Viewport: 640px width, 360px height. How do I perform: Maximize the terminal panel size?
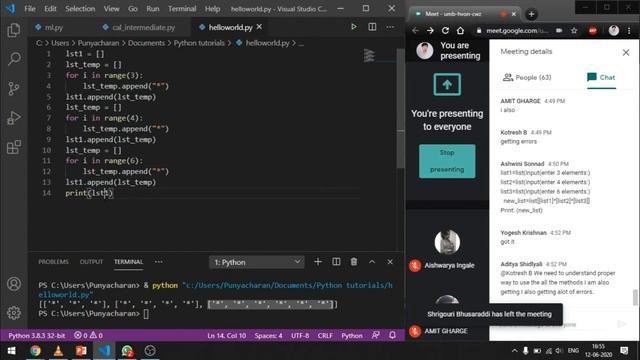[372, 262]
